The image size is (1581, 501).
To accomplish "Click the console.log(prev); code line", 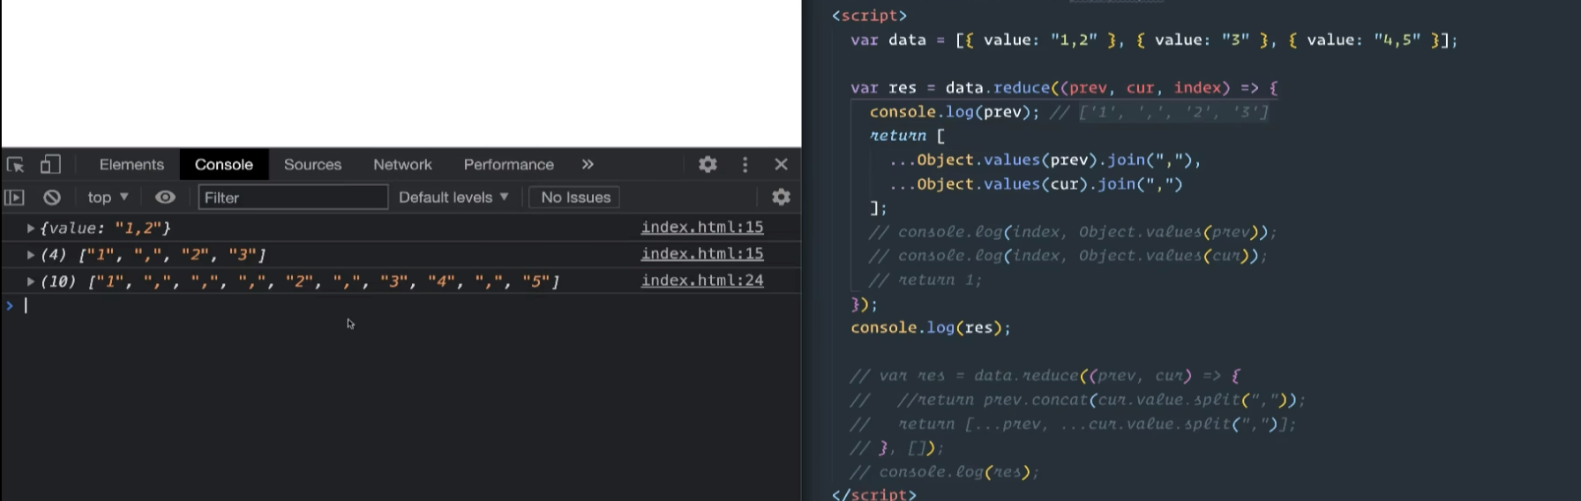I will pos(955,112).
